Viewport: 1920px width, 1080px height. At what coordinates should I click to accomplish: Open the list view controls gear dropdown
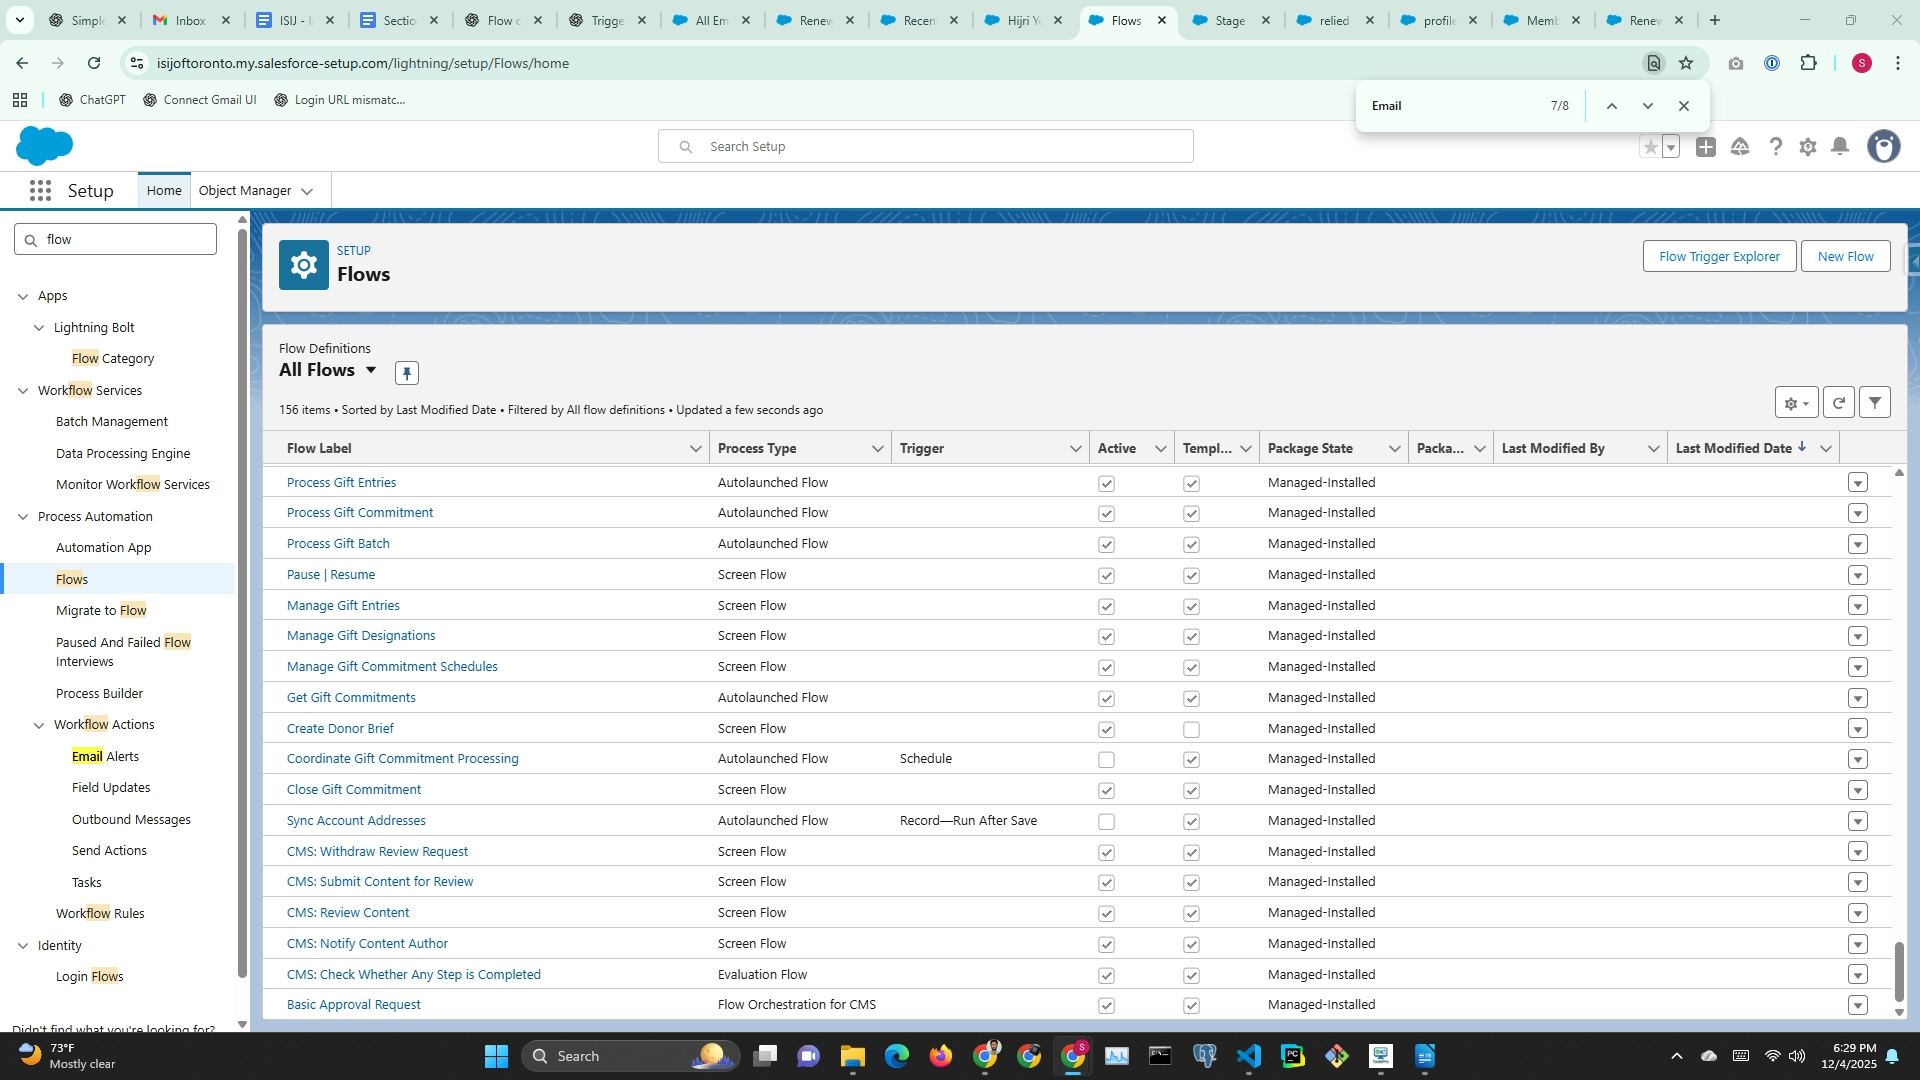pyautogui.click(x=1796, y=403)
